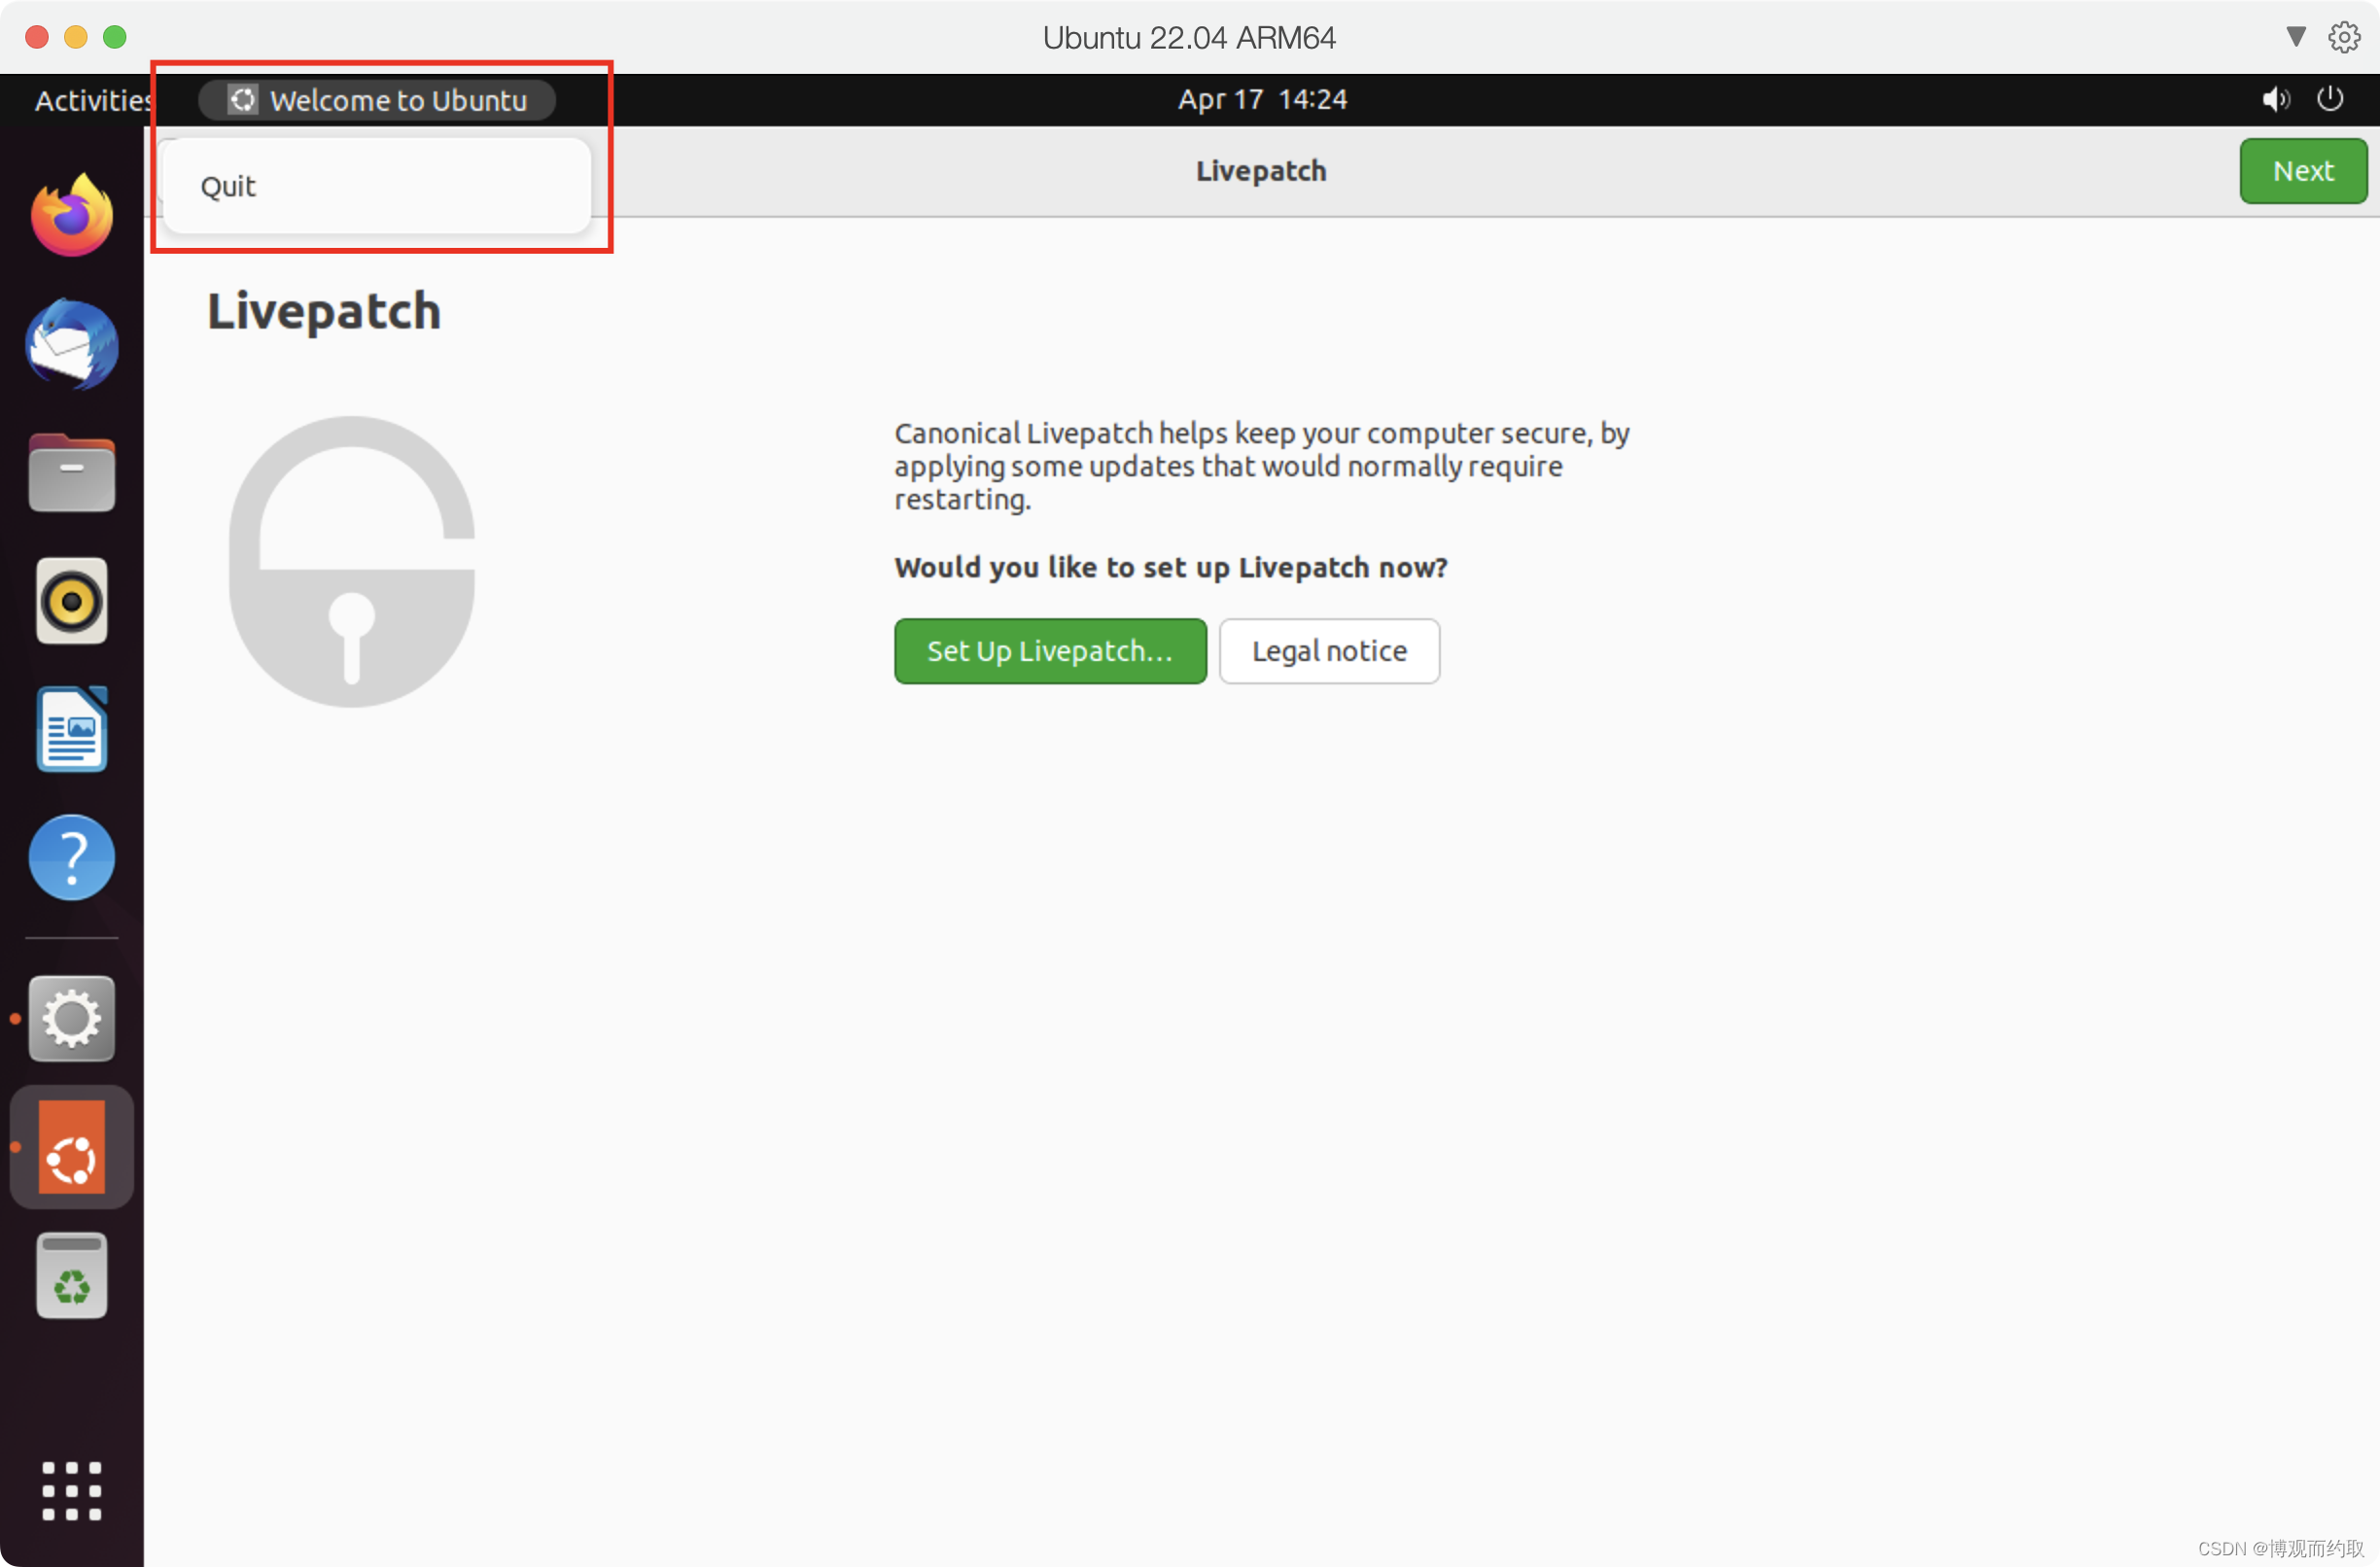The width and height of the screenshot is (2380, 1567).
Task: Click the Welcome to Ubuntu app menu
Action: 377,100
